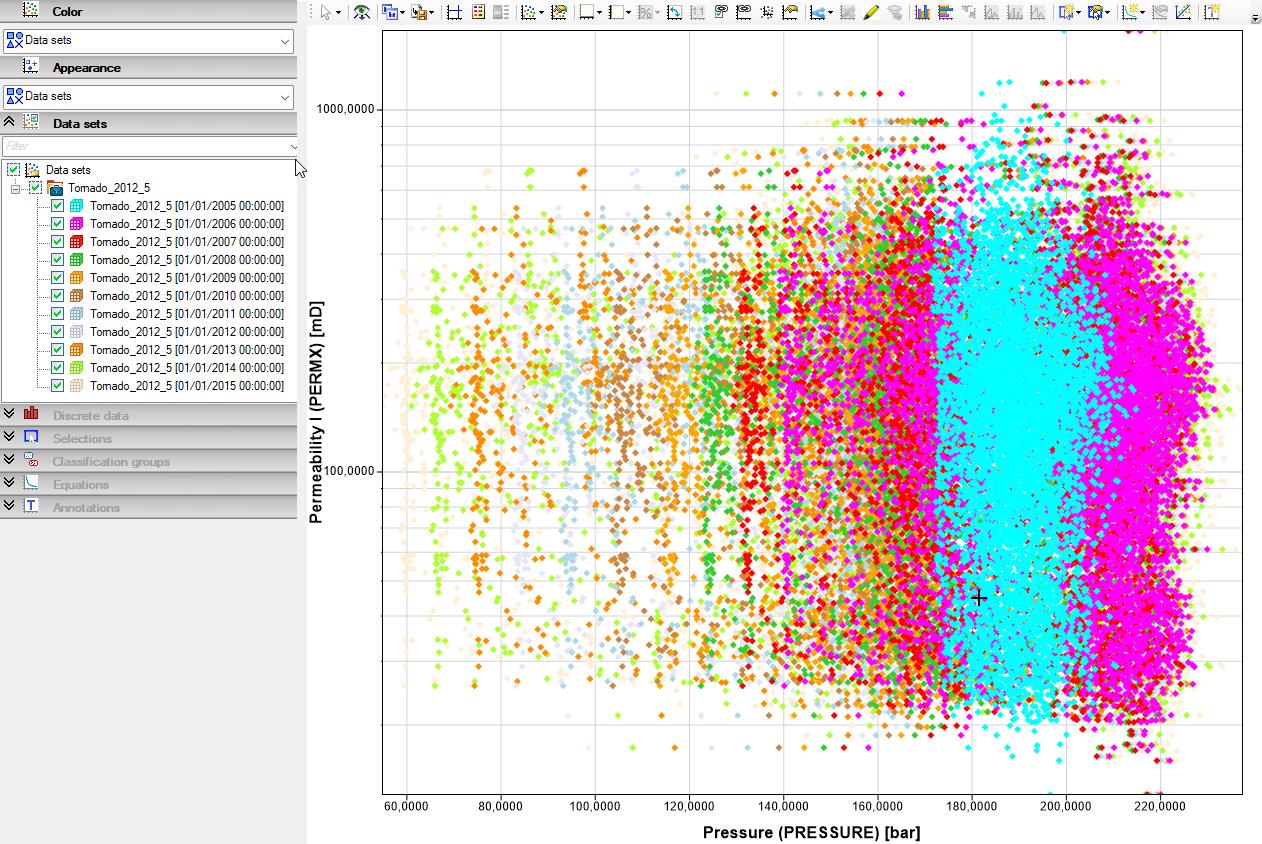Image resolution: width=1262 pixels, height=844 pixels.
Task: Click the vertical histogram bars icon
Action: pos(921,12)
